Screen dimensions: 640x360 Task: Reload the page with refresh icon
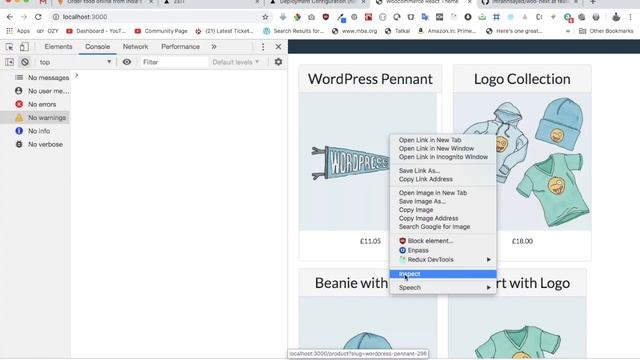[38, 17]
